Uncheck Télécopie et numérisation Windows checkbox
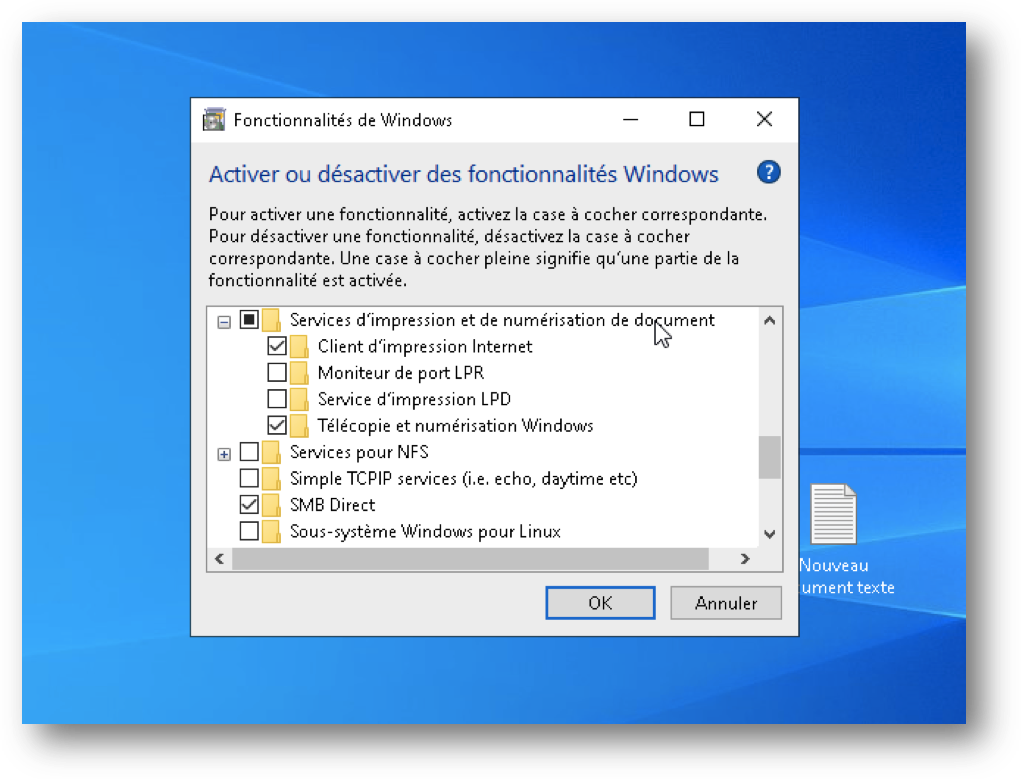1021x779 pixels. (277, 425)
